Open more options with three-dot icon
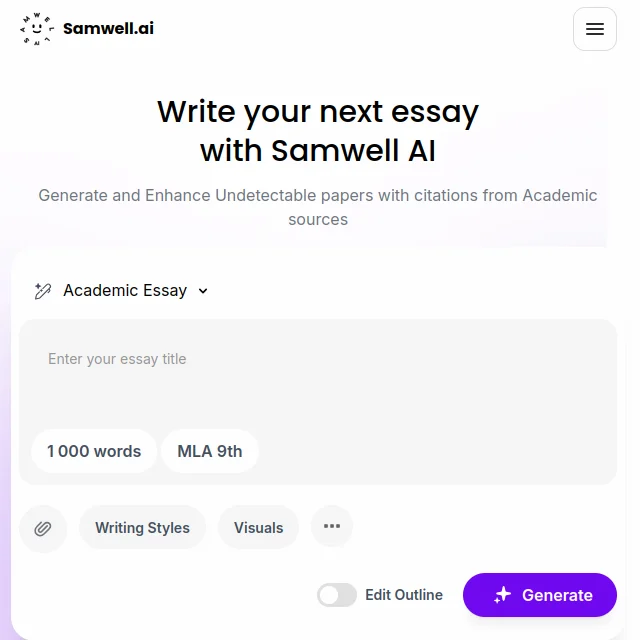The image size is (640, 640). (332, 526)
